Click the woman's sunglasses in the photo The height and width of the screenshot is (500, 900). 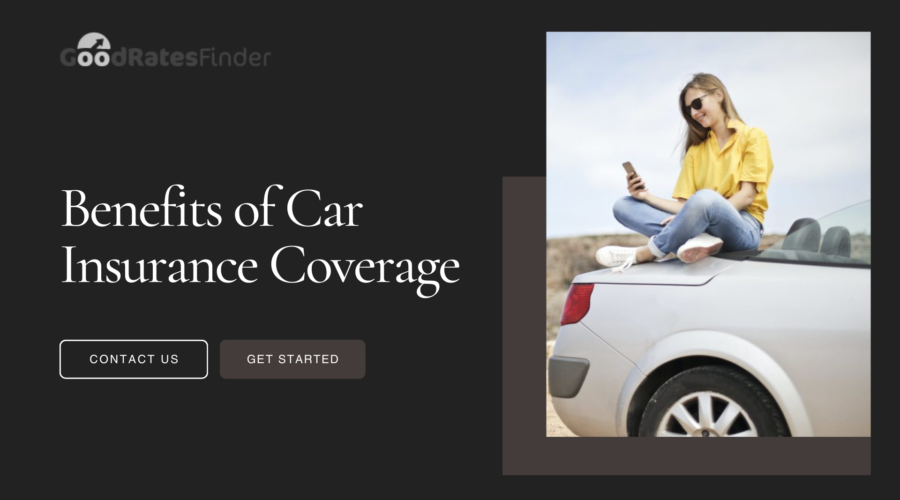[x=696, y=104]
